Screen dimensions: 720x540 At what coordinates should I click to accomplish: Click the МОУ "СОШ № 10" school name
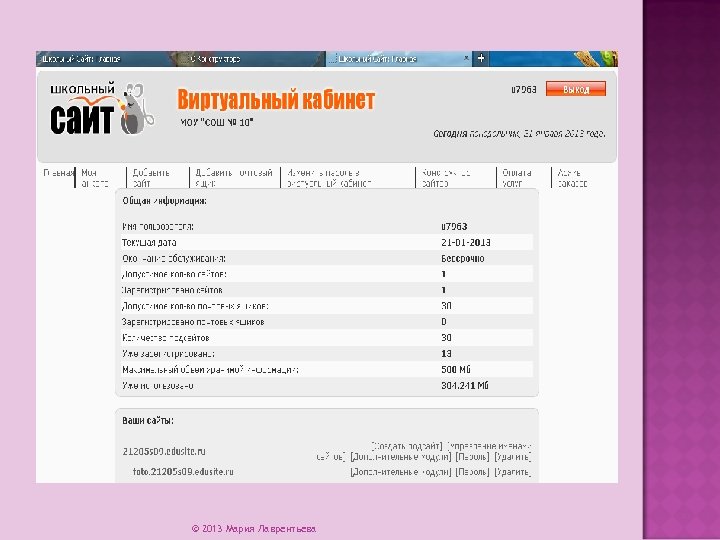click(x=217, y=123)
